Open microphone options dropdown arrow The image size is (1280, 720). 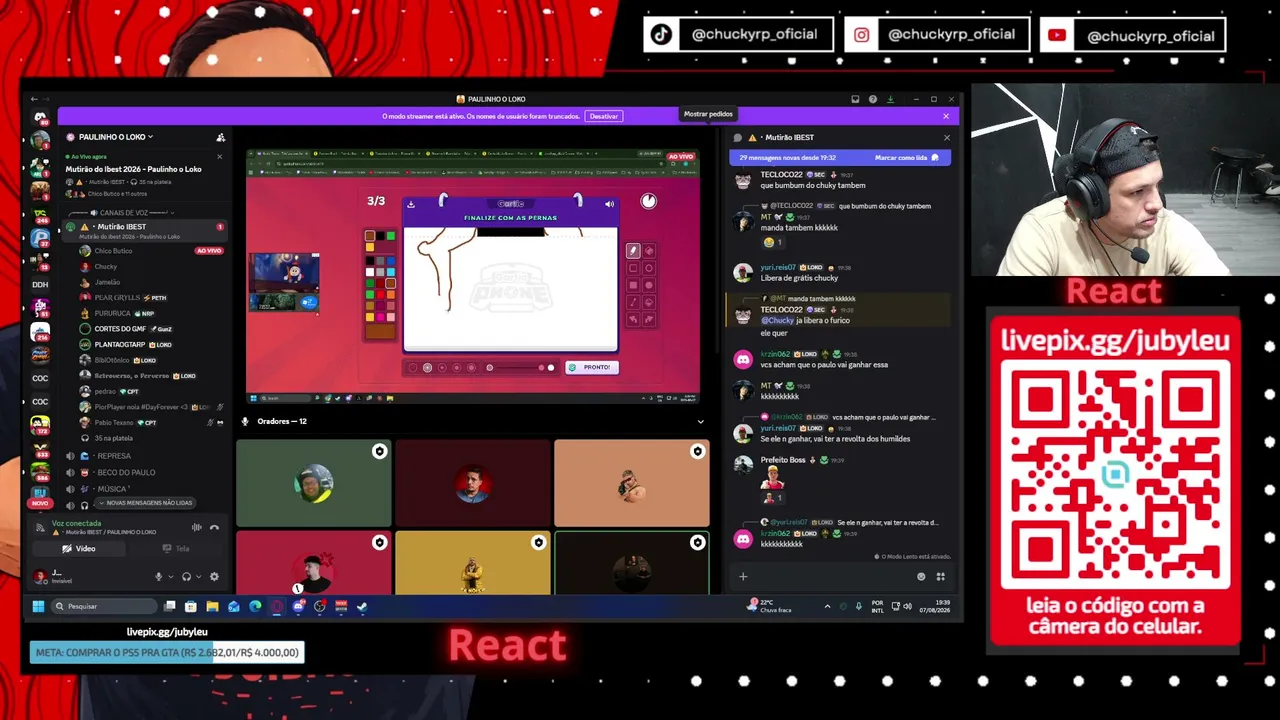169,576
